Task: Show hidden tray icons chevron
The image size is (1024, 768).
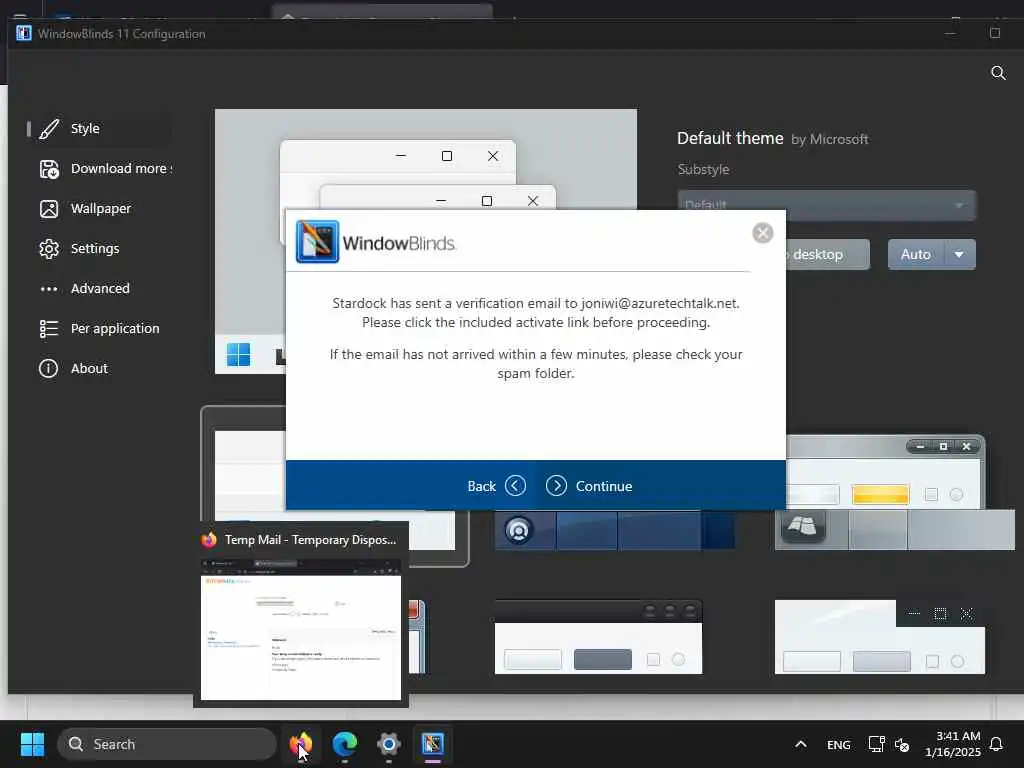Action: click(x=801, y=744)
